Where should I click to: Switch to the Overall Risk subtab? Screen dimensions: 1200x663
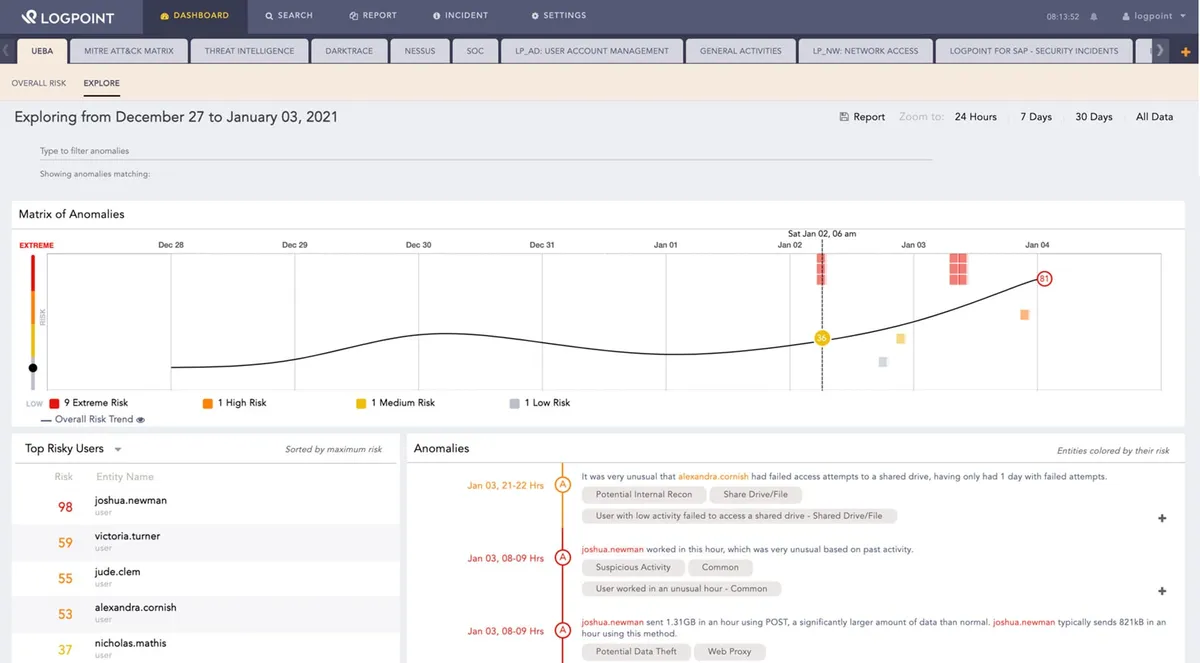[x=39, y=84]
